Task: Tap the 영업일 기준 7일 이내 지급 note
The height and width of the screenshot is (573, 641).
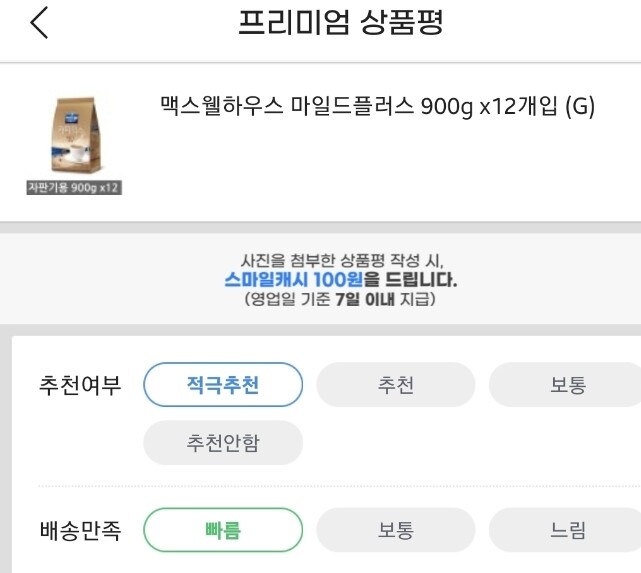Action: click(x=340, y=299)
